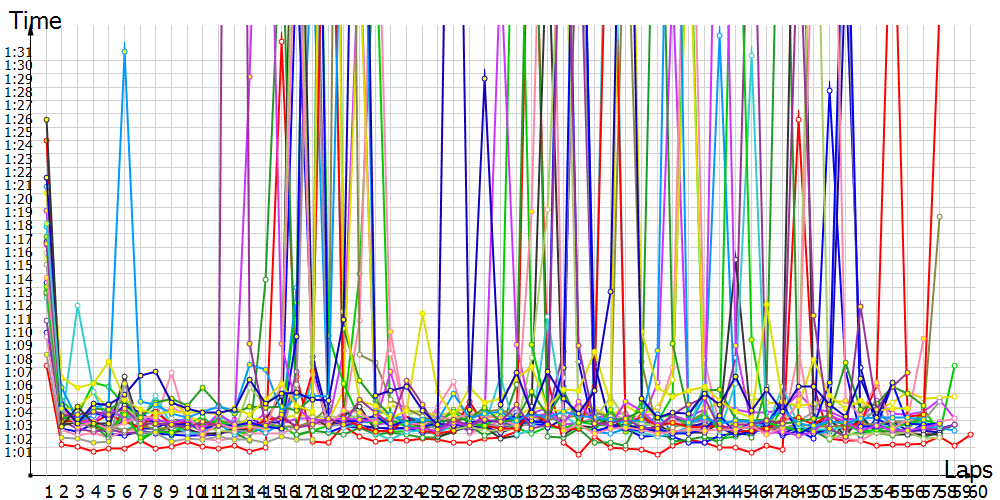Select the 1:01 label on the time axis
The height and width of the screenshot is (500, 1000).
[18, 452]
